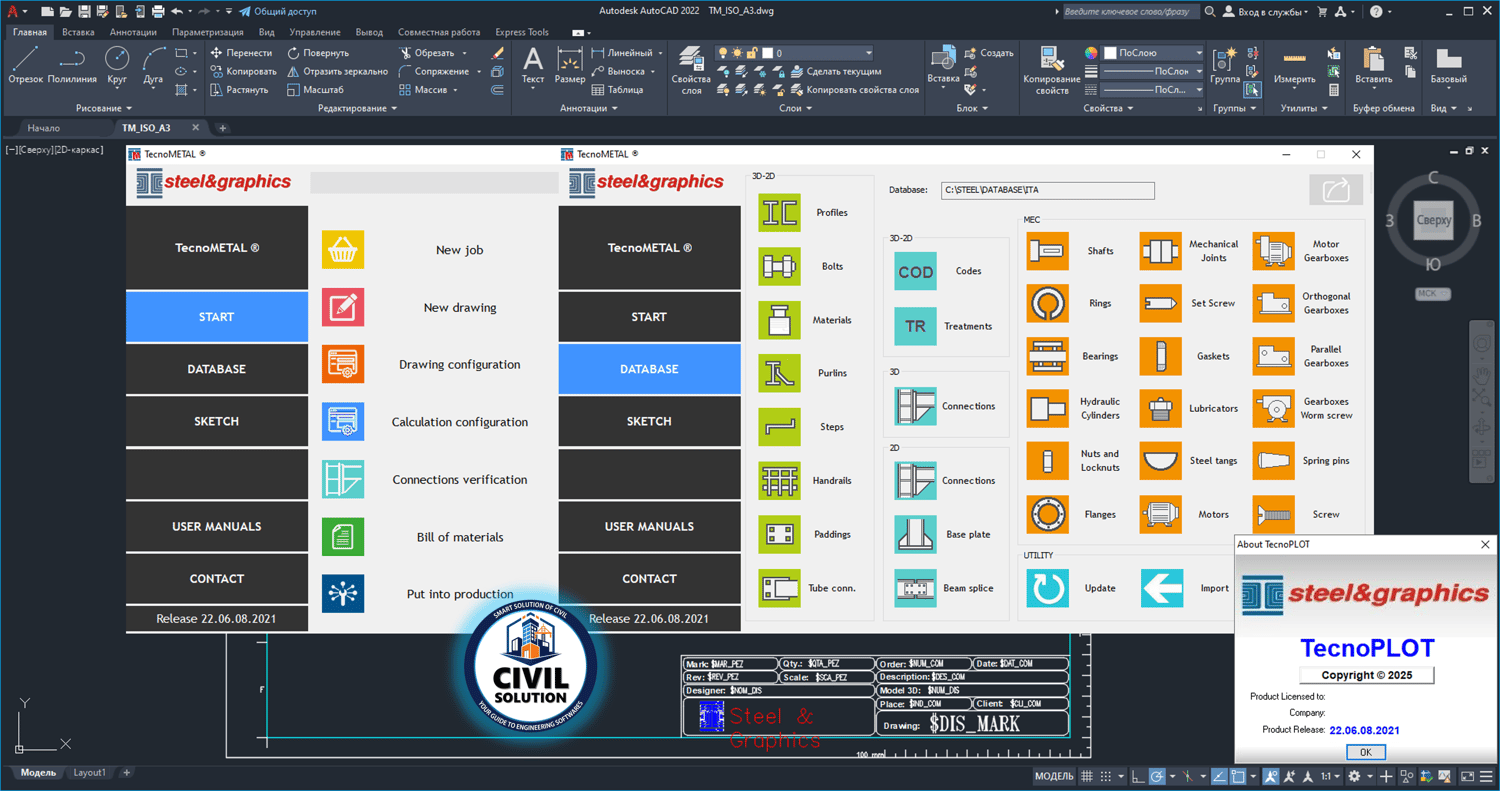This screenshot has height=791, width=1500.
Task: Select DATABASE in left TecnoMETAL window
Action: coord(217,369)
